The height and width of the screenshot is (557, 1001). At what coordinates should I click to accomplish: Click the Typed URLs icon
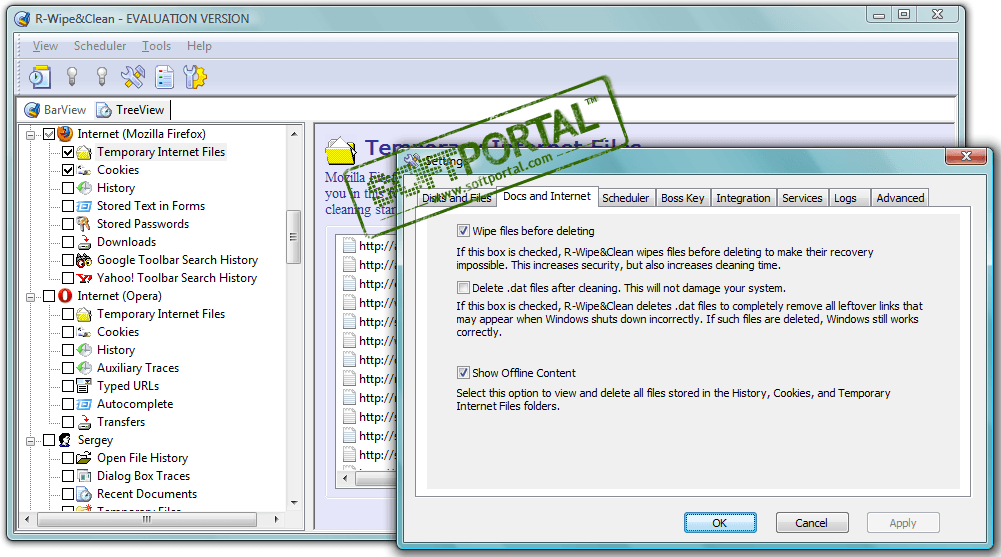tap(84, 386)
